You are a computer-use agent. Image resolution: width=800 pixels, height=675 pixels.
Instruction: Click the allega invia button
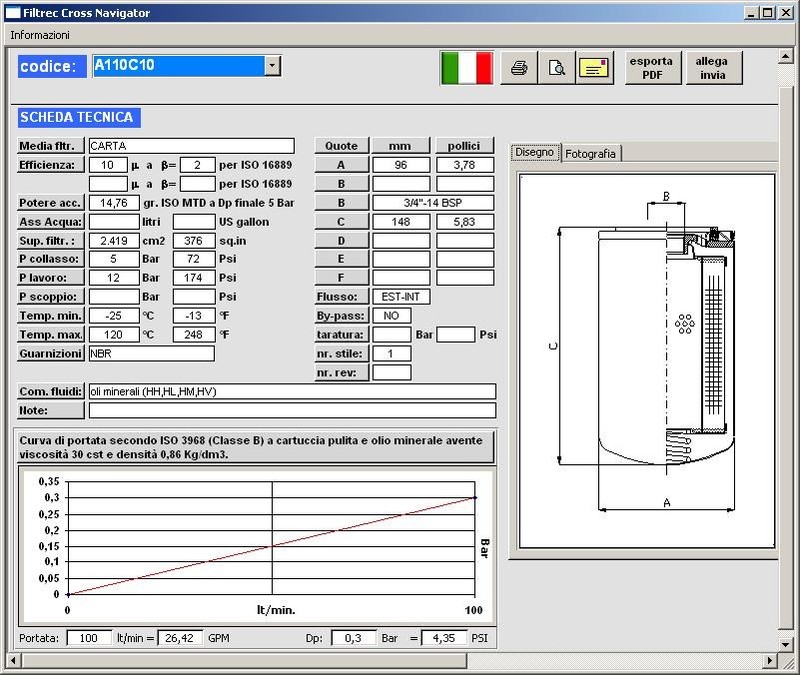point(712,68)
